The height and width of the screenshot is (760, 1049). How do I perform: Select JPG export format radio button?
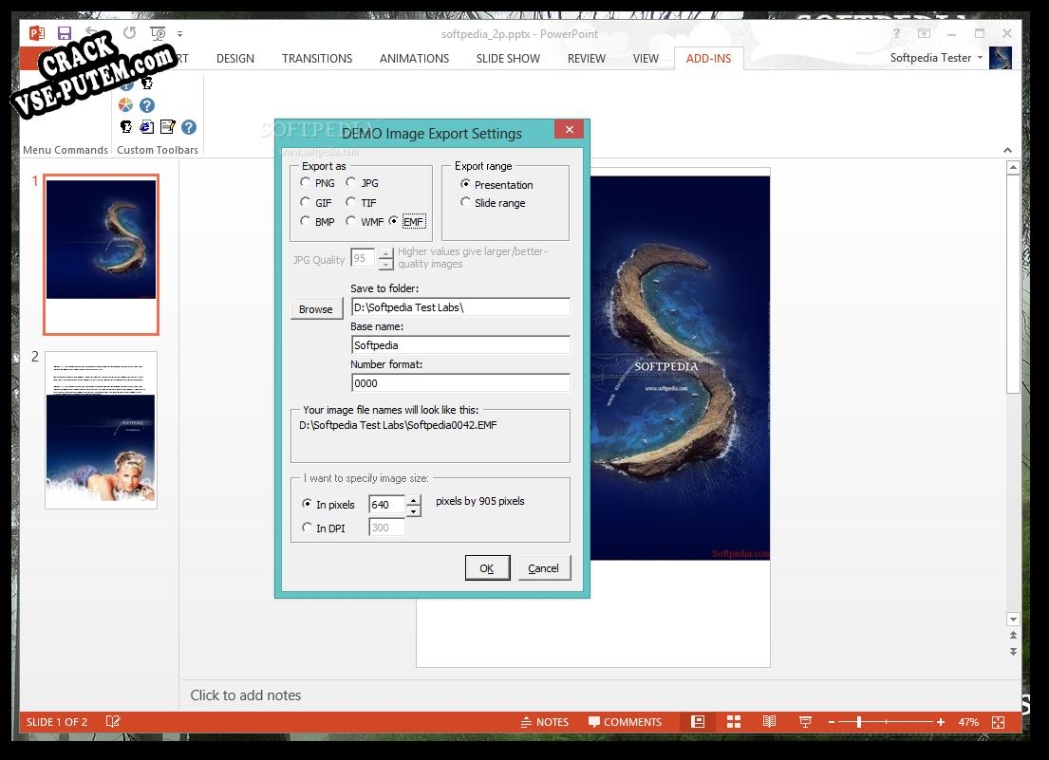[x=351, y=182]
